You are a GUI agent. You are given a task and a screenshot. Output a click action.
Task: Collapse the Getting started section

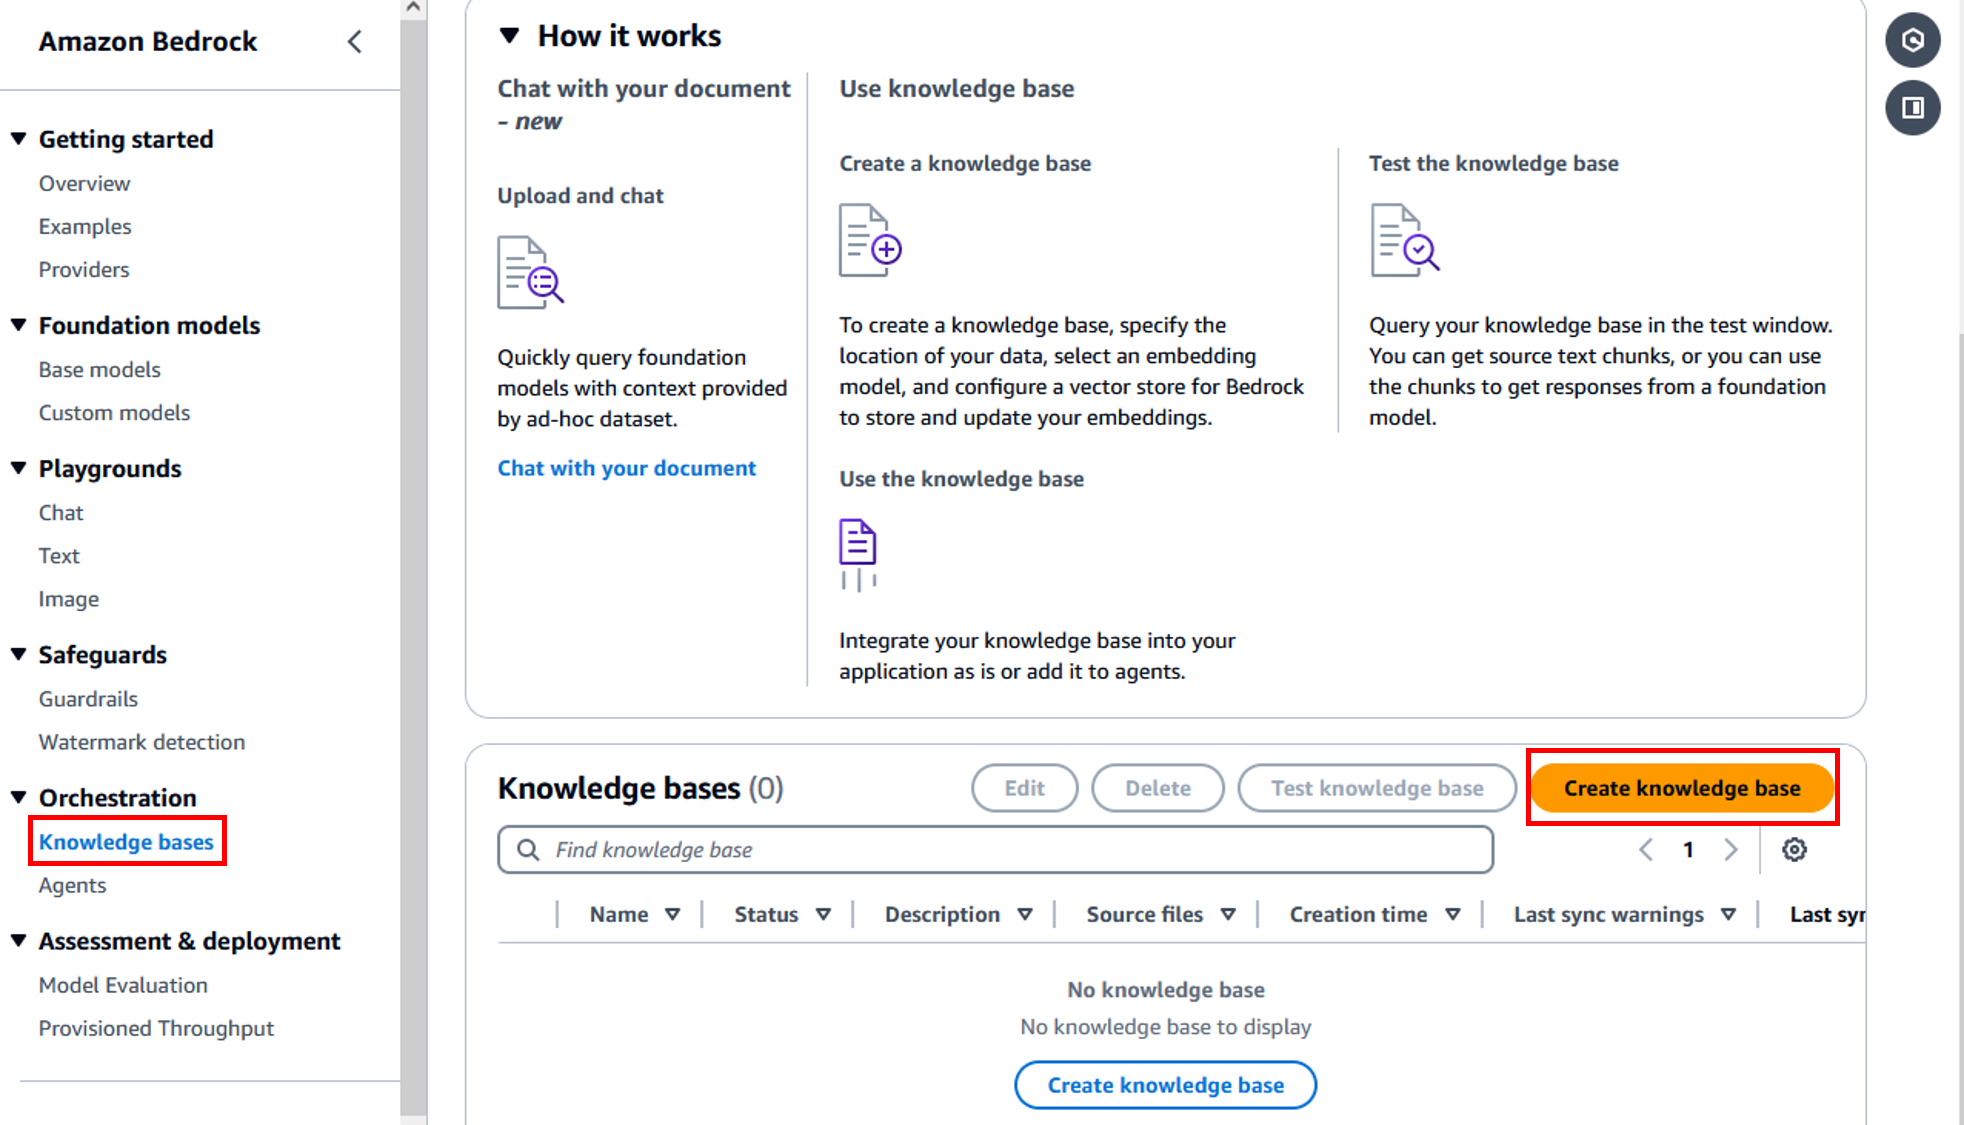[x=18, y=139]
